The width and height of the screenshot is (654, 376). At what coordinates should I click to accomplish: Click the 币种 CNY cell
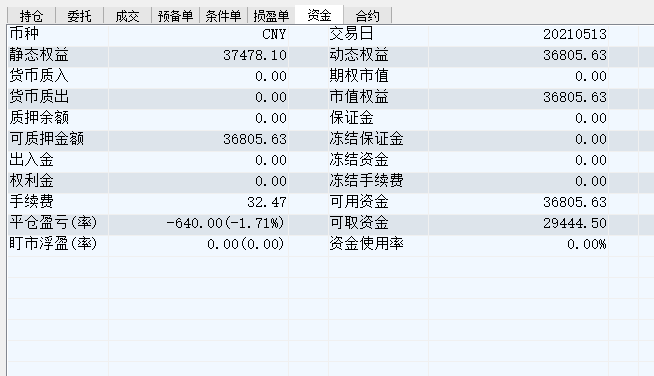(x=198, y=34)
